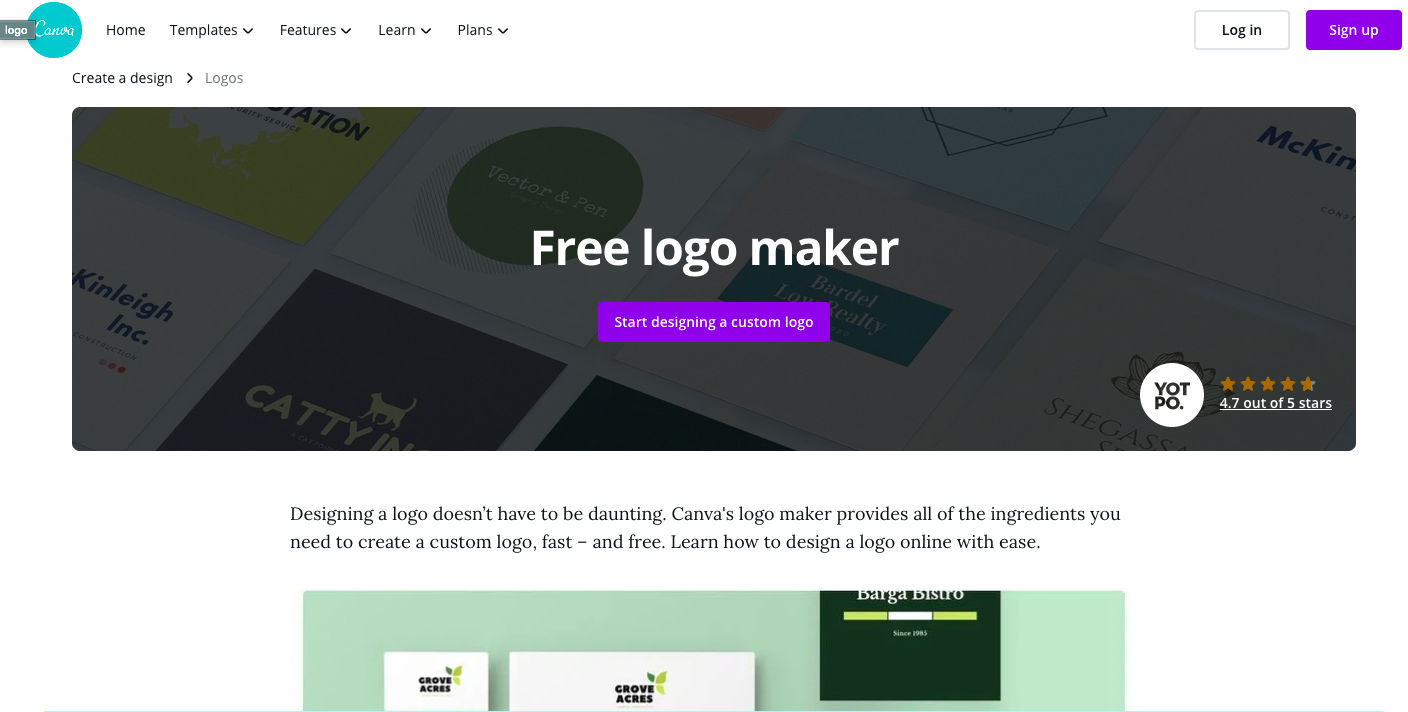
Task: Click the logo tooltip label
Action: coord(16,31)
